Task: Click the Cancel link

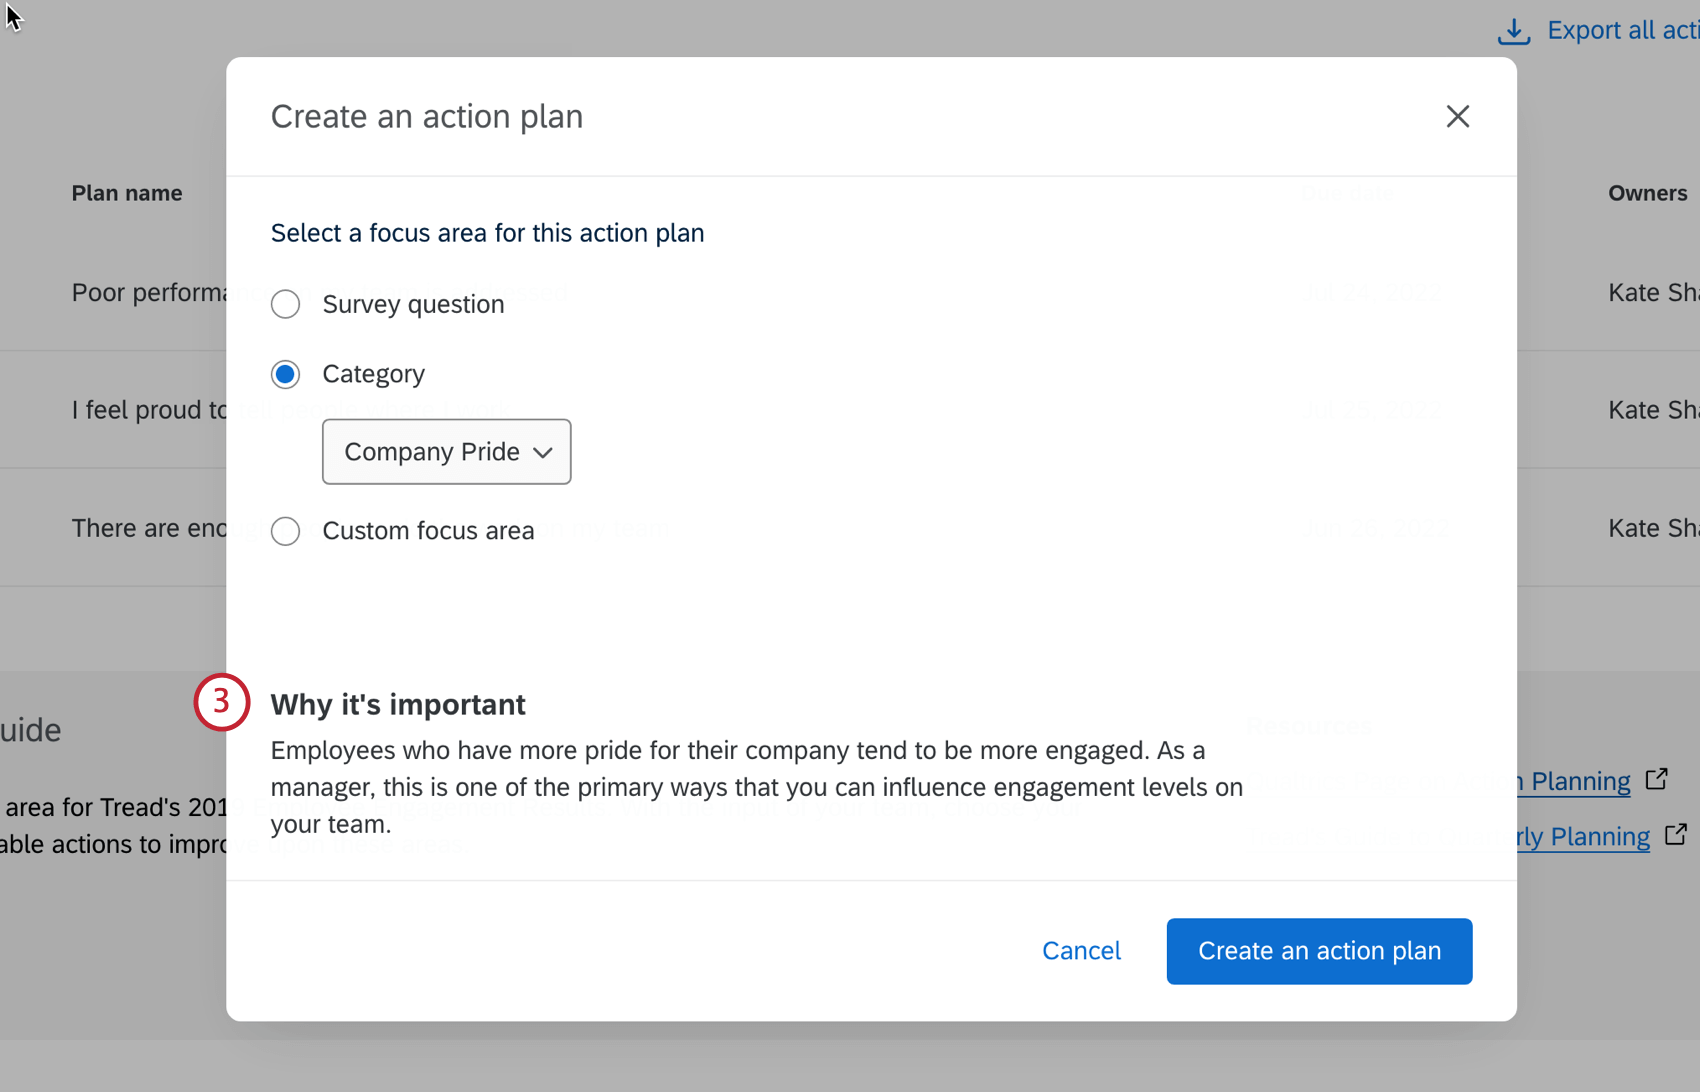Action: [1081, 951]
